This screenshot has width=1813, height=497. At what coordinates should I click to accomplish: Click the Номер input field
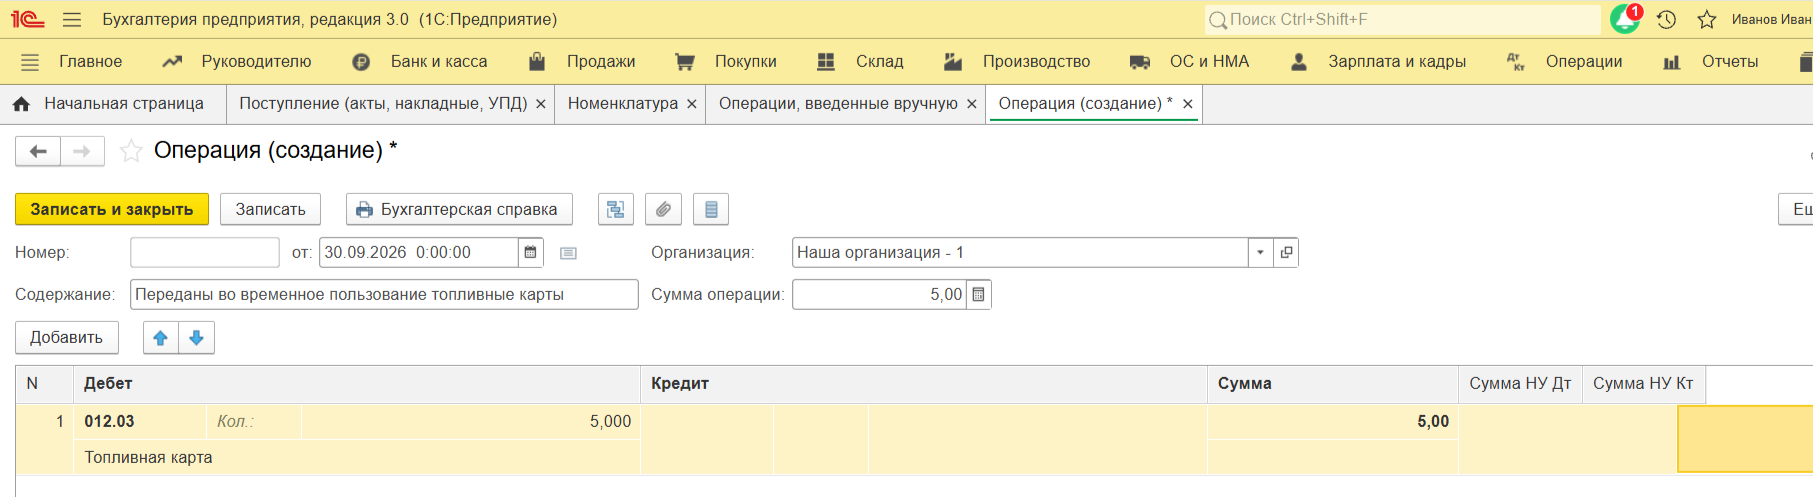coord(205,252)
